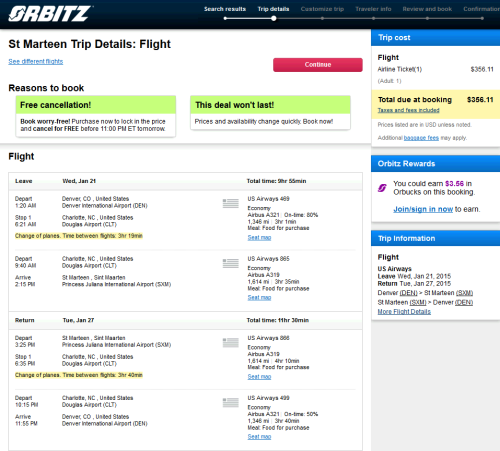Click St Marteen Trip Details: Flight heading

[x=89, y=44]
